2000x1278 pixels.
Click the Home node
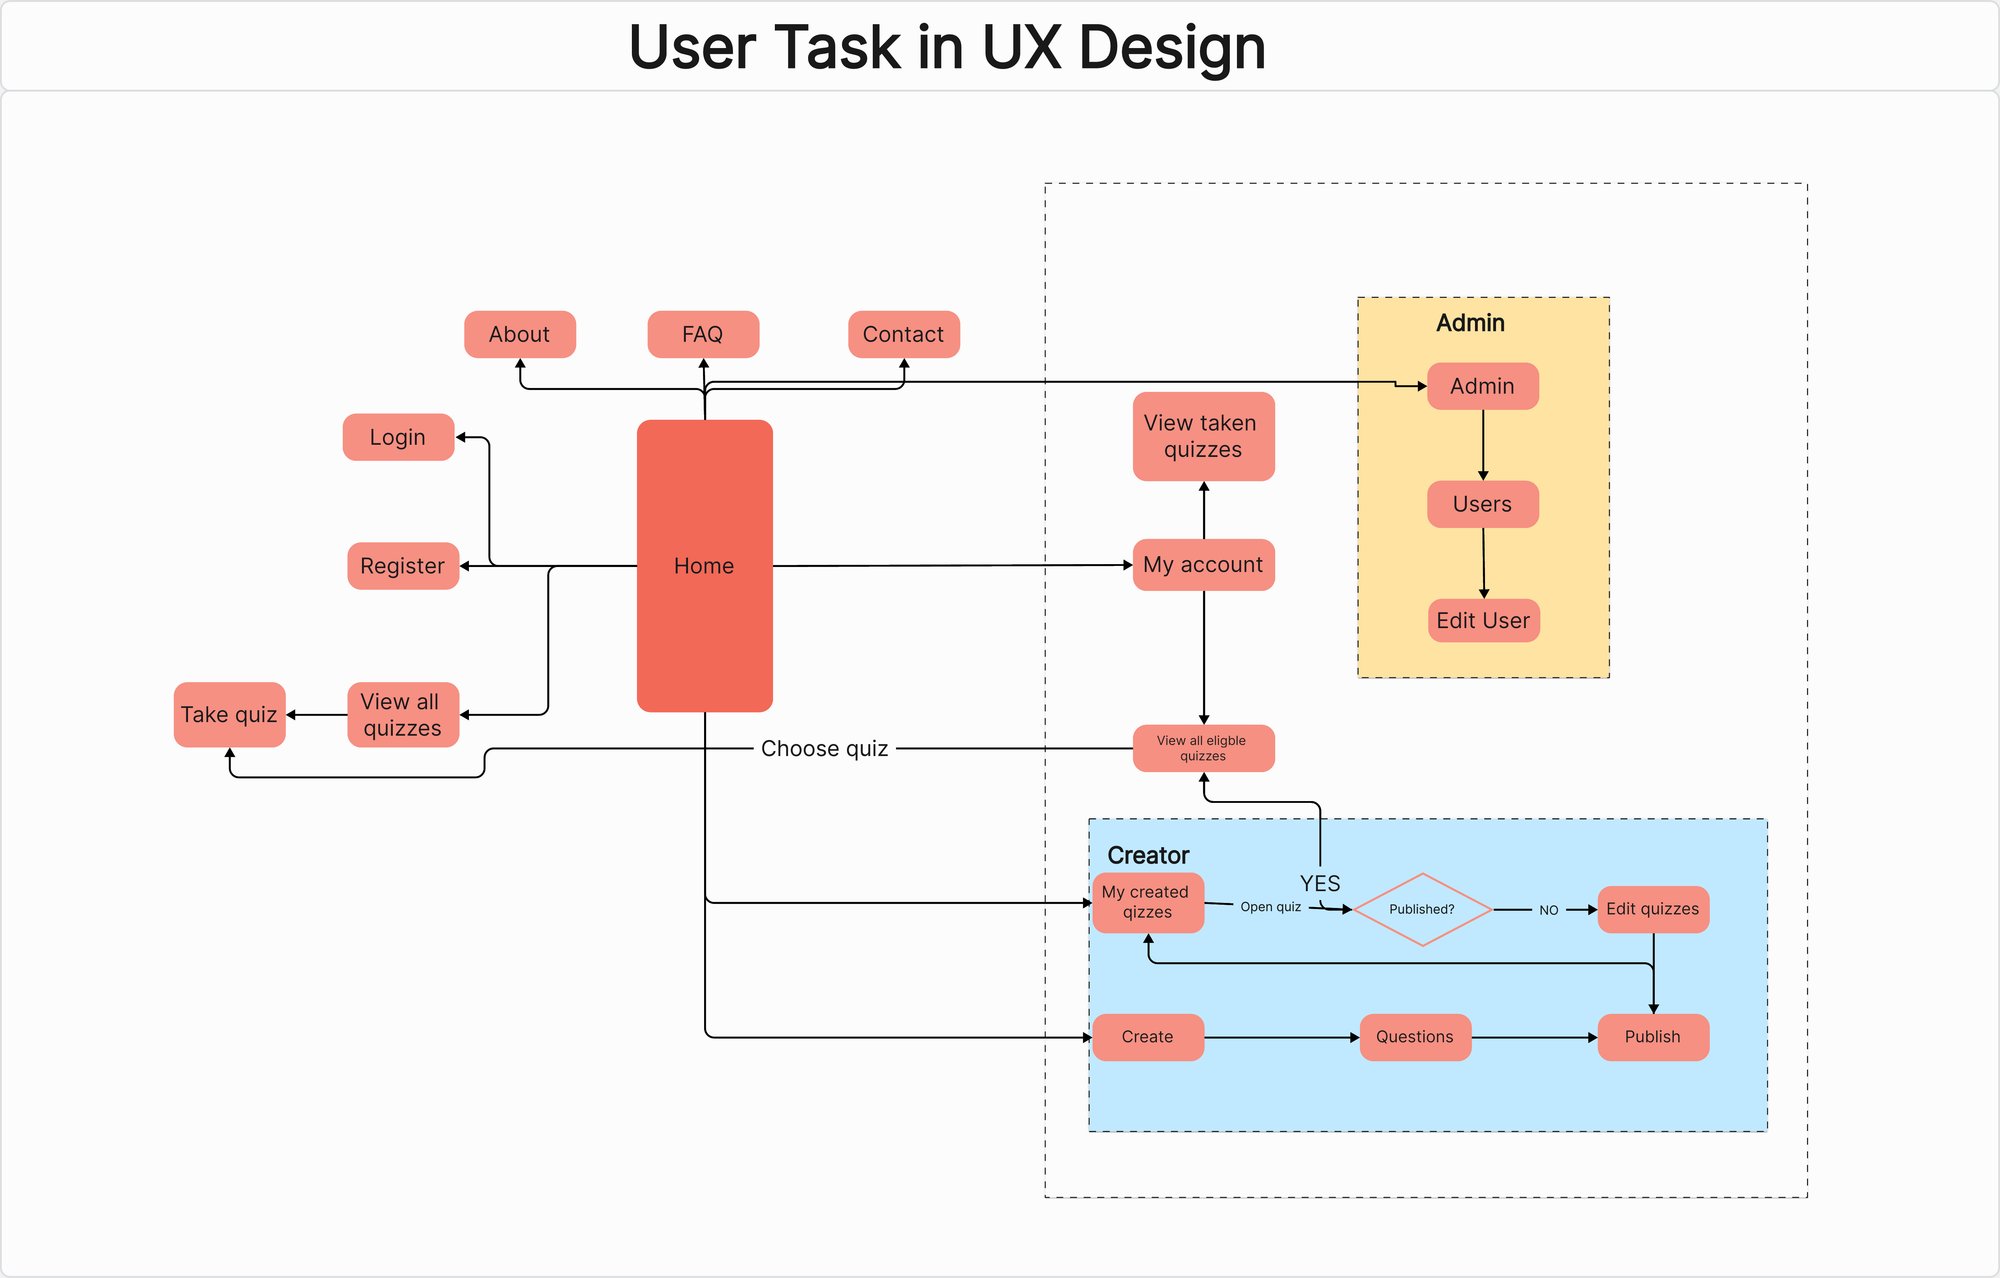tap(706, 565)
